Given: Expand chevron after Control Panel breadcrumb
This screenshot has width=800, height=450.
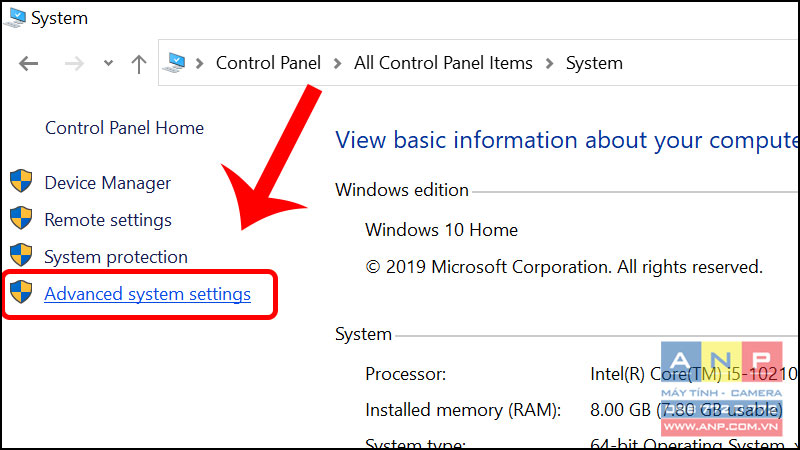Looking at the screenshot, I should point(337,63).
